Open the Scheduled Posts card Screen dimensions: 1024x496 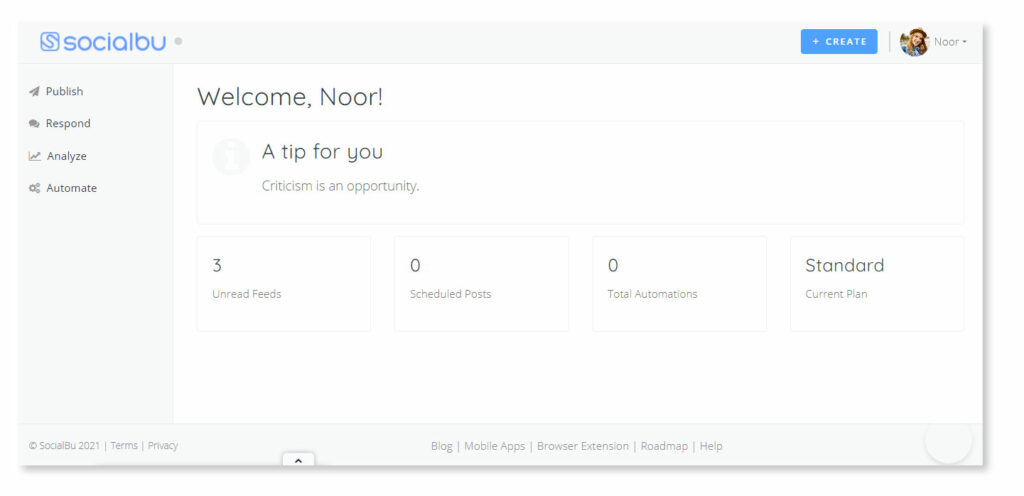coord(481,284)
